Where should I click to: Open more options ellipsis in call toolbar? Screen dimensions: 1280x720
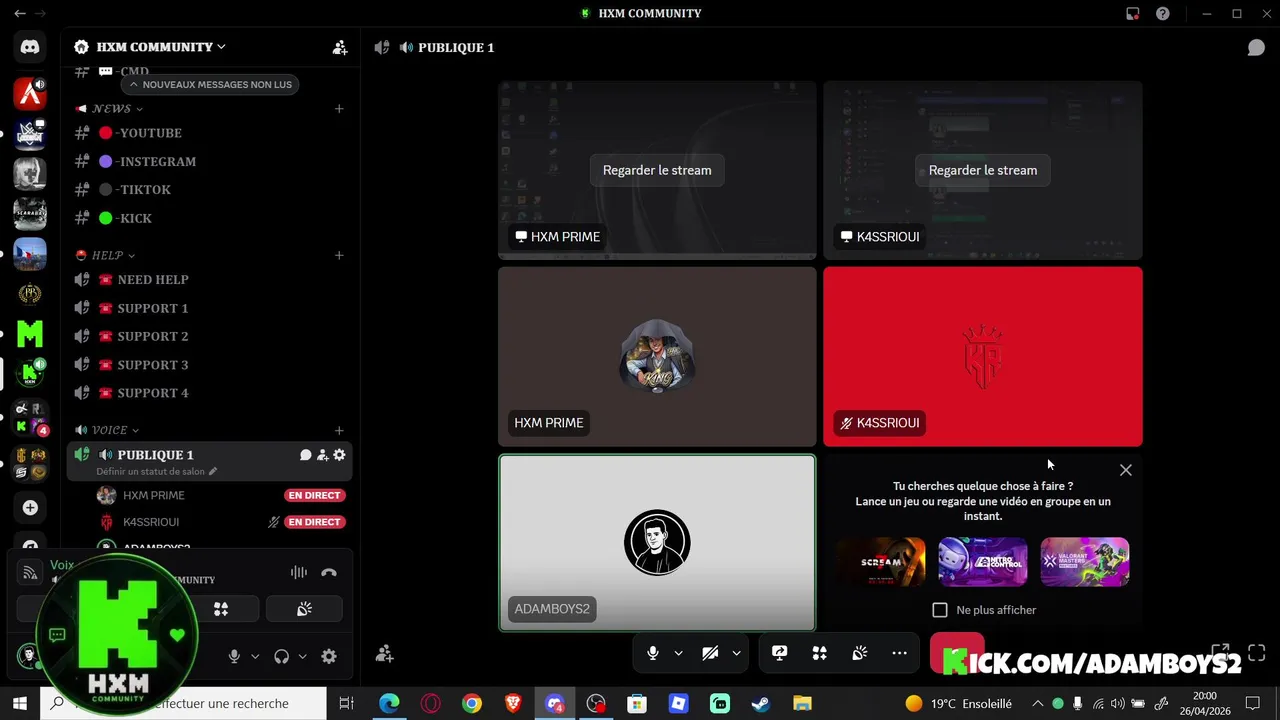click(899, 653)
